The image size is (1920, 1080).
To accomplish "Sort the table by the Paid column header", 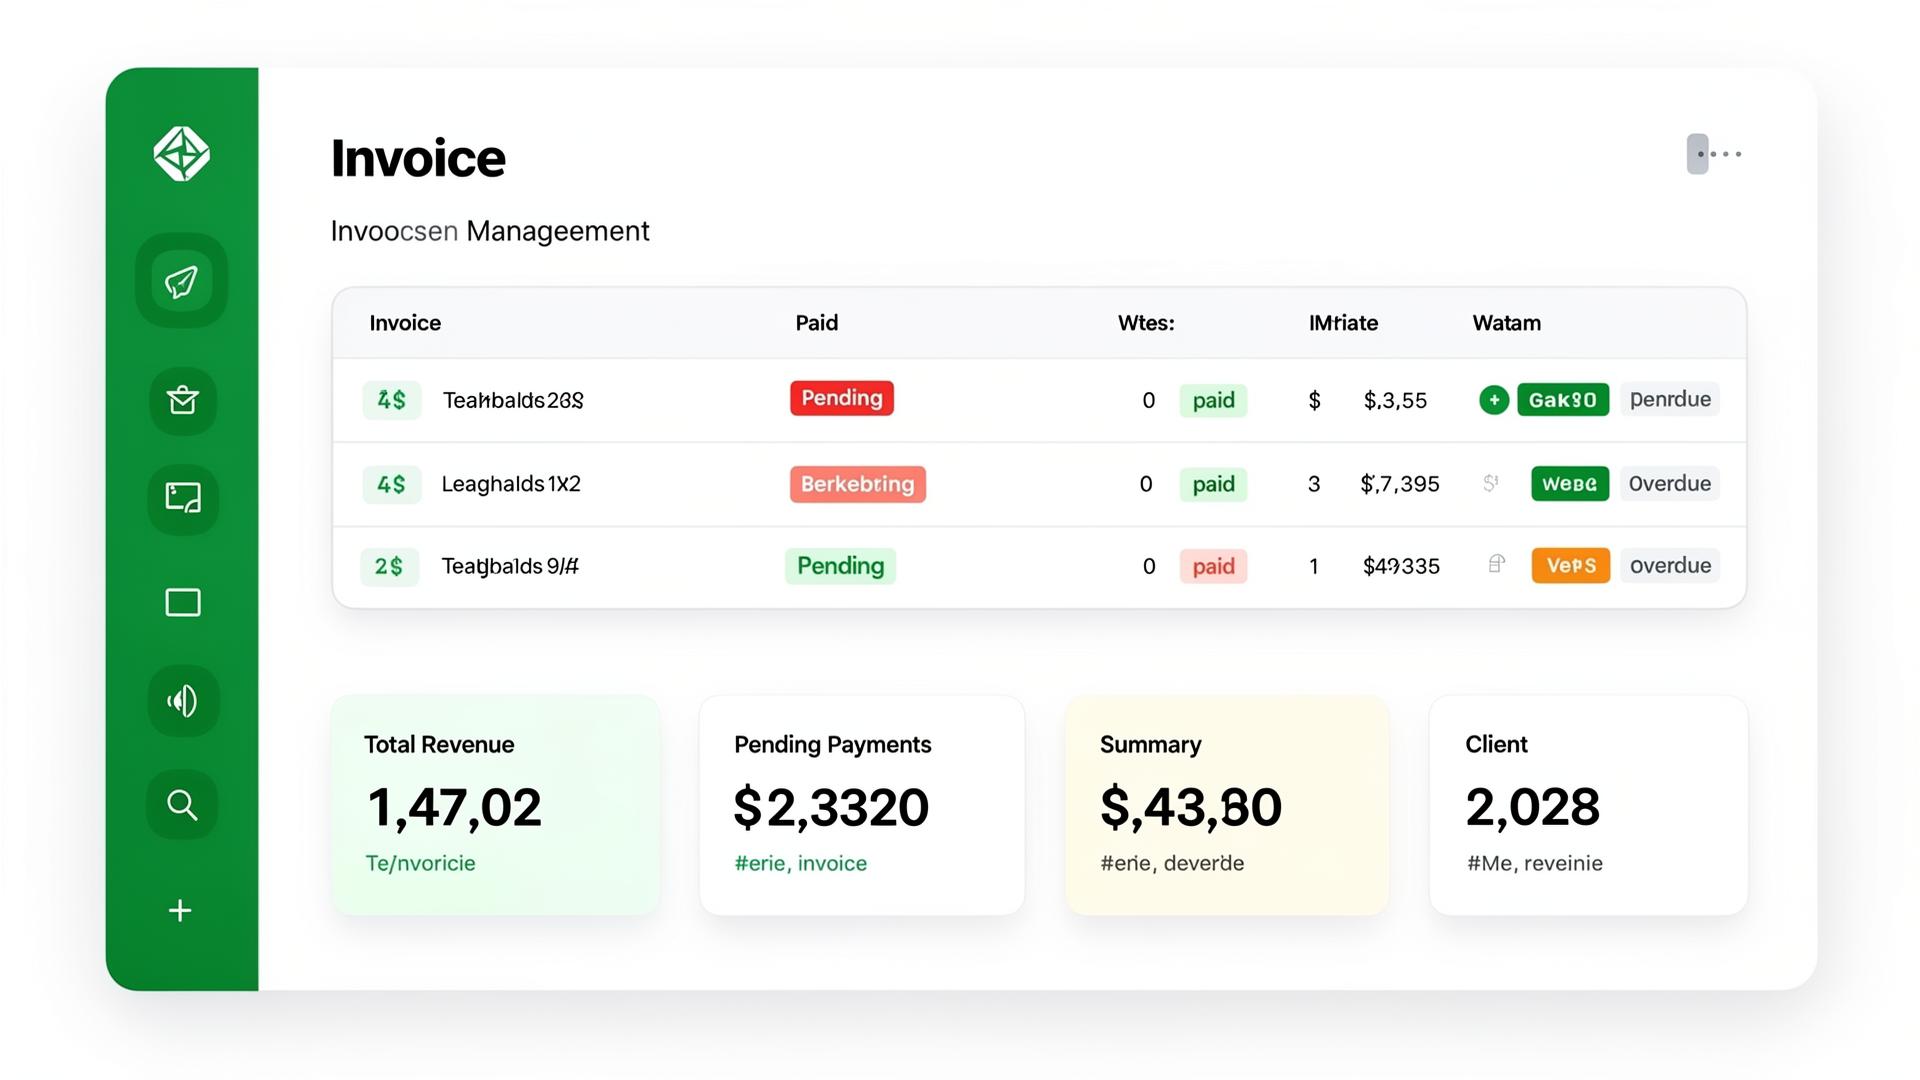I will (816, 322).
